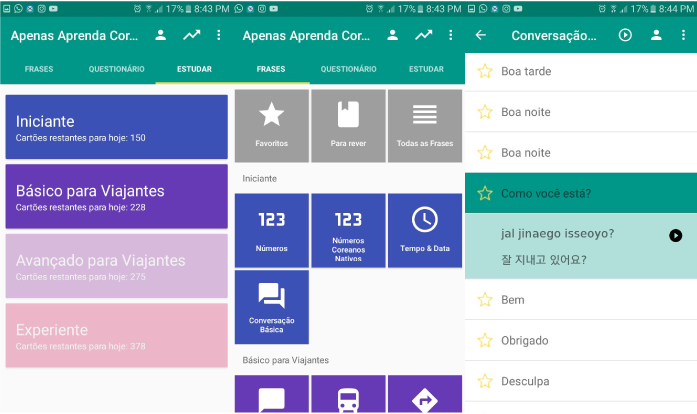Toggle the favorite star for Obrigado
The width and height of the screenshot is (697, 414).
(485, 340)
